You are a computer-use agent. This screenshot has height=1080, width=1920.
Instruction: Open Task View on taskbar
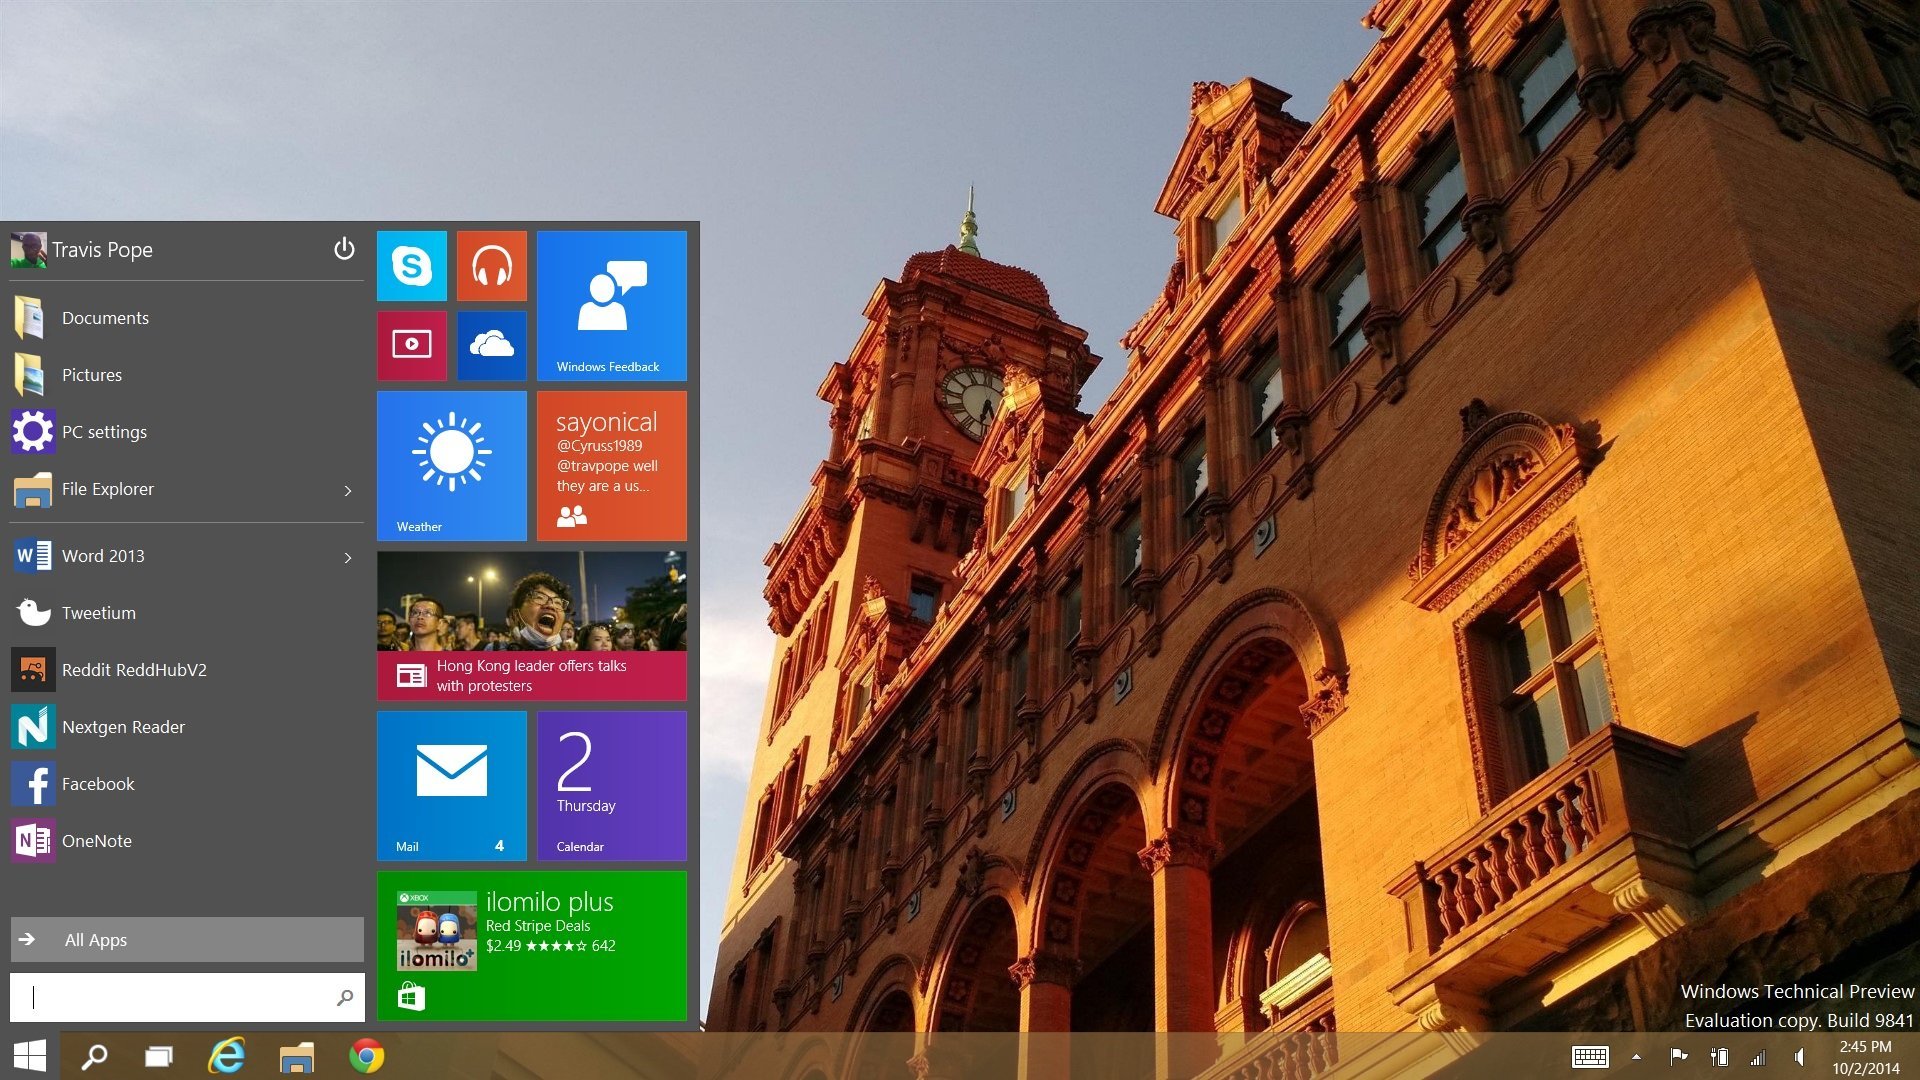coord(159,1056)
